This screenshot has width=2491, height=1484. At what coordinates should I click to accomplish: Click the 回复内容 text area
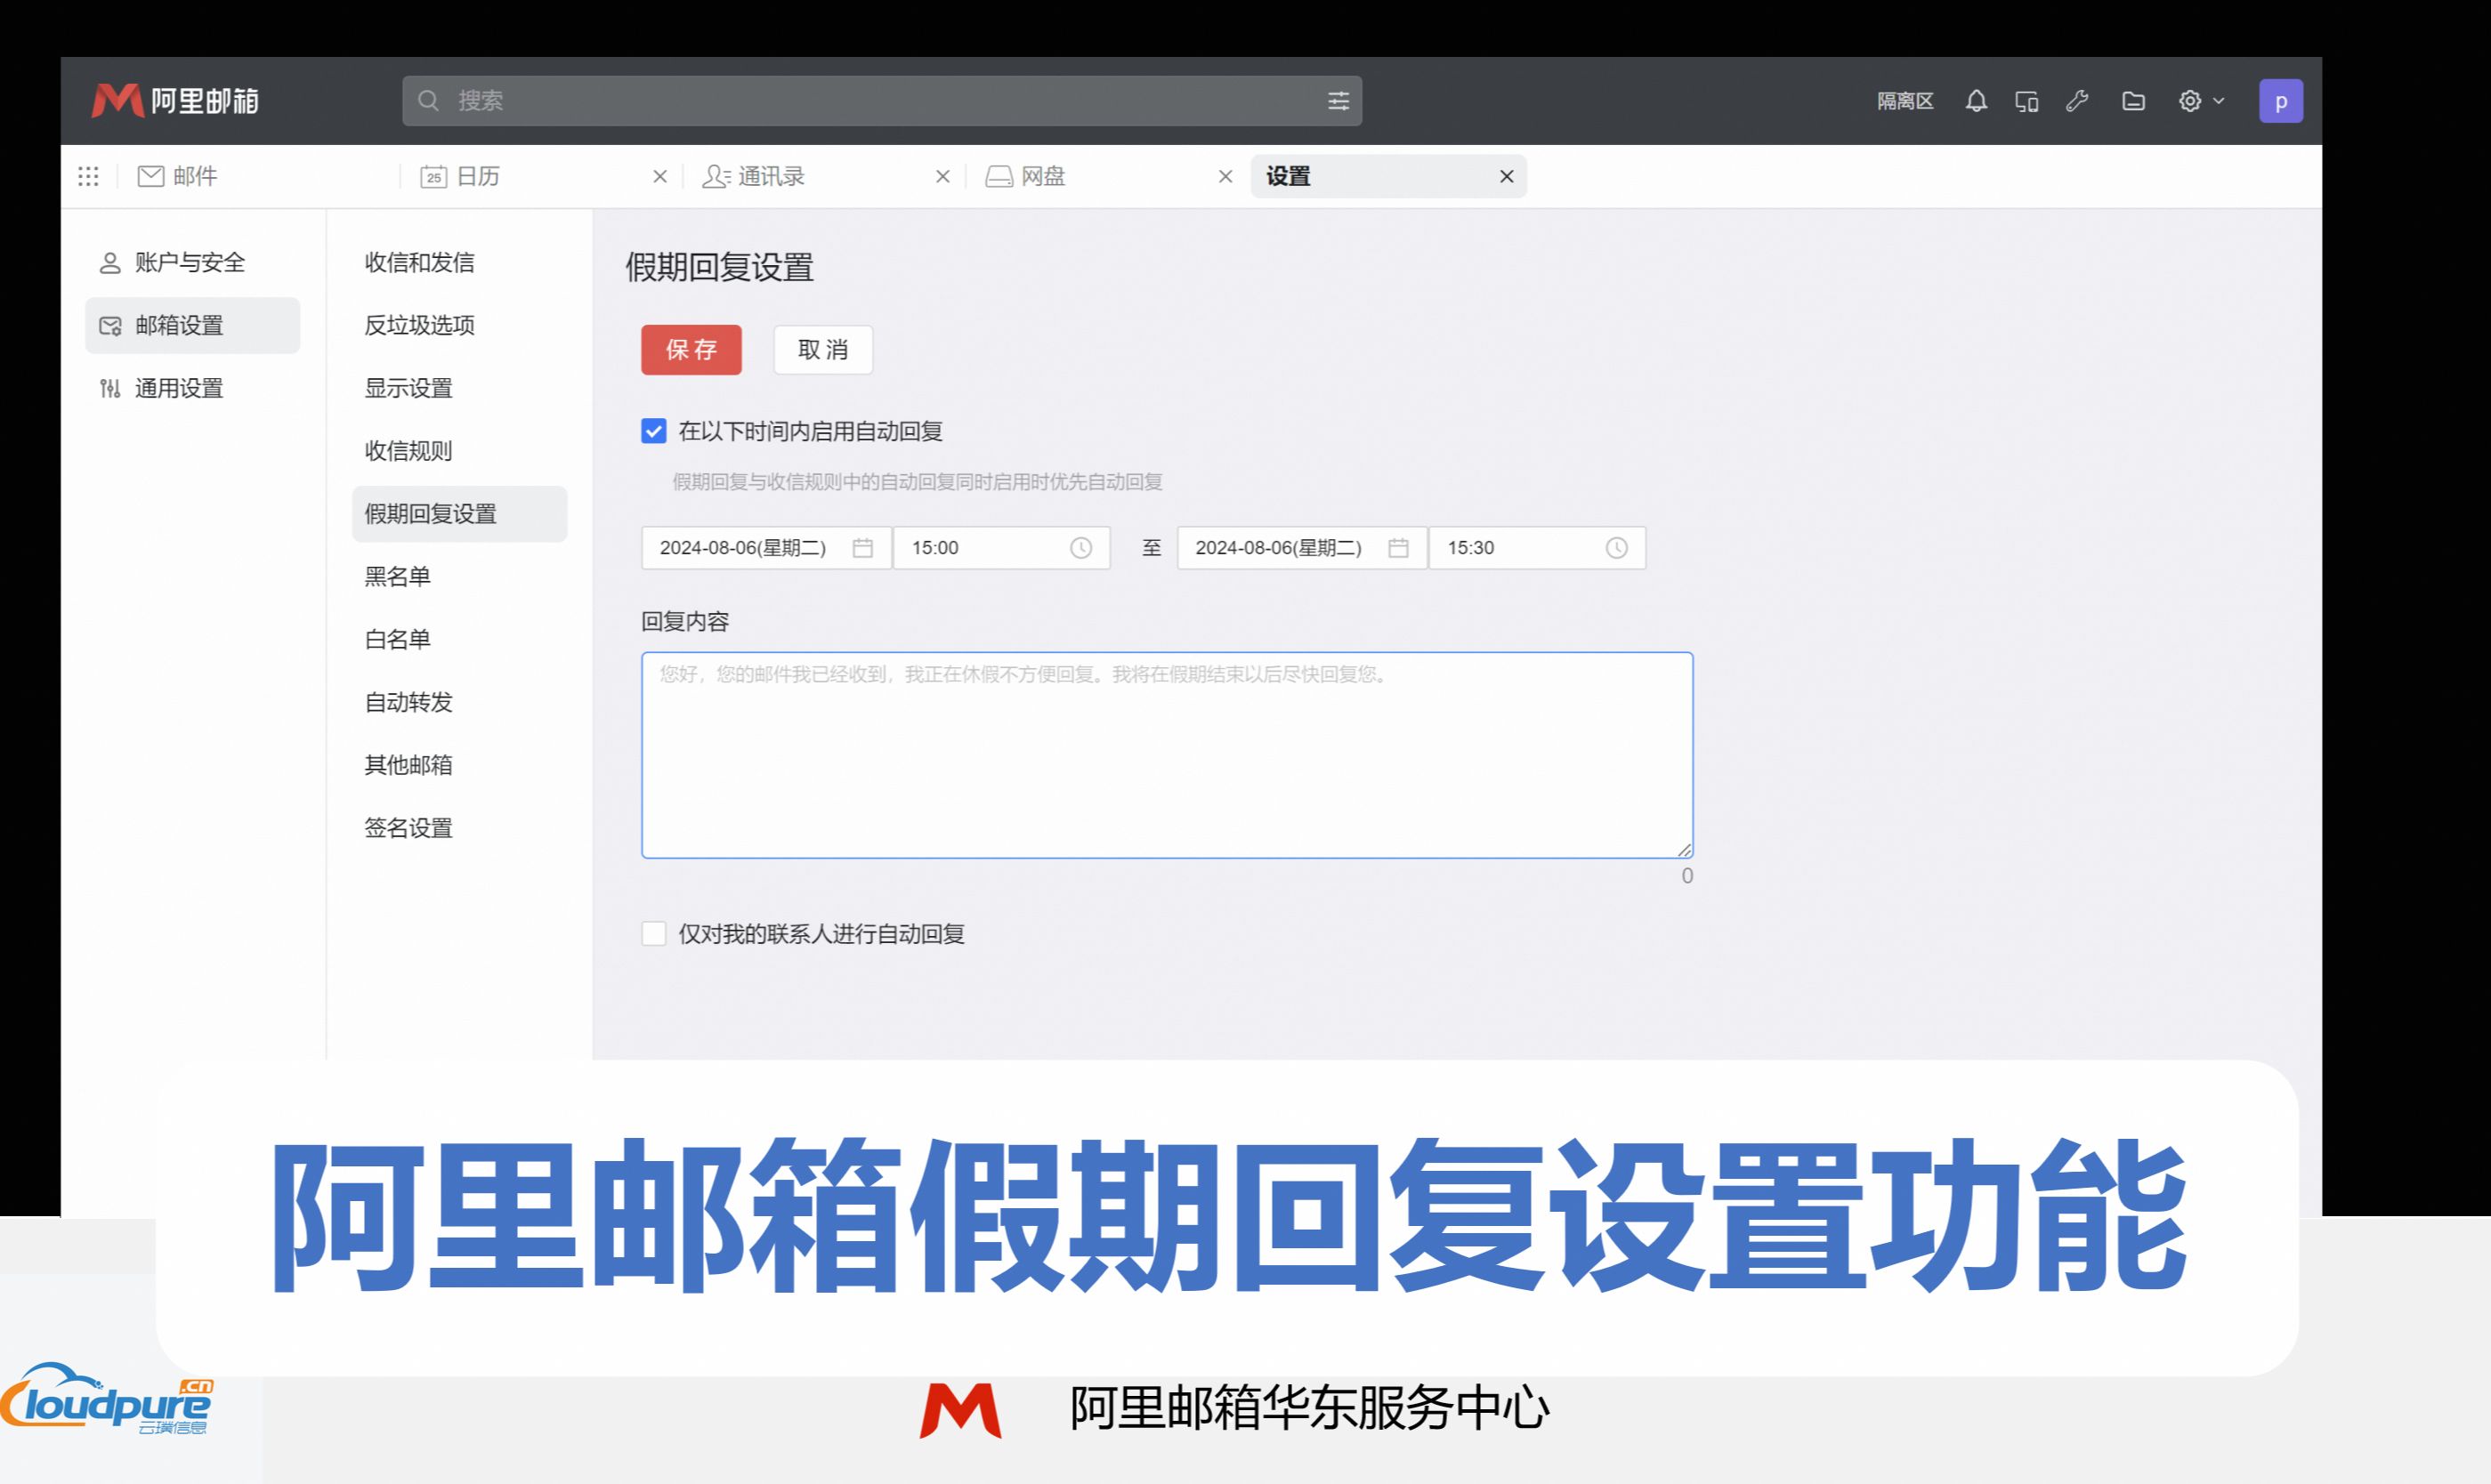point(1167,755)
